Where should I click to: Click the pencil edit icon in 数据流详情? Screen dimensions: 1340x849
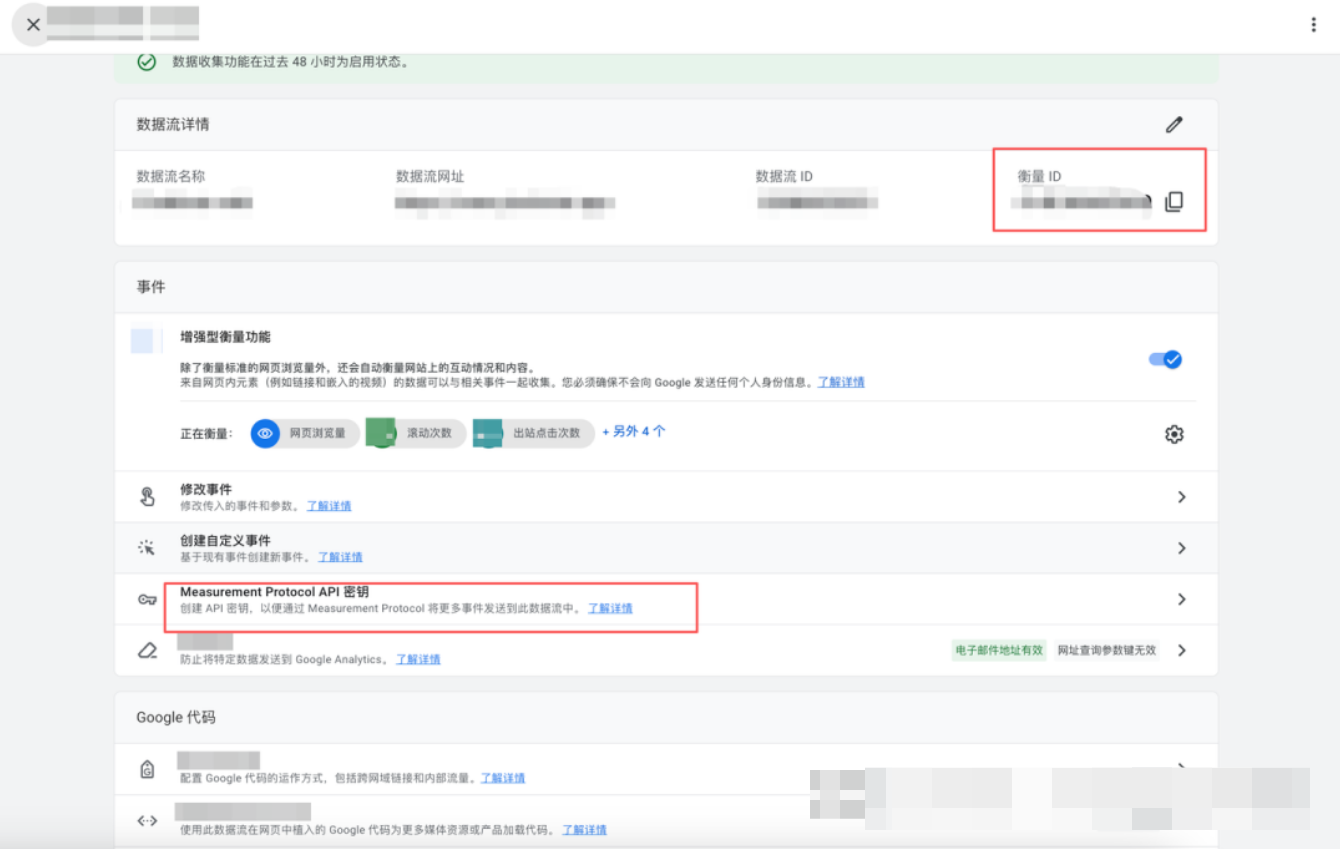(x=1174, y=125)
